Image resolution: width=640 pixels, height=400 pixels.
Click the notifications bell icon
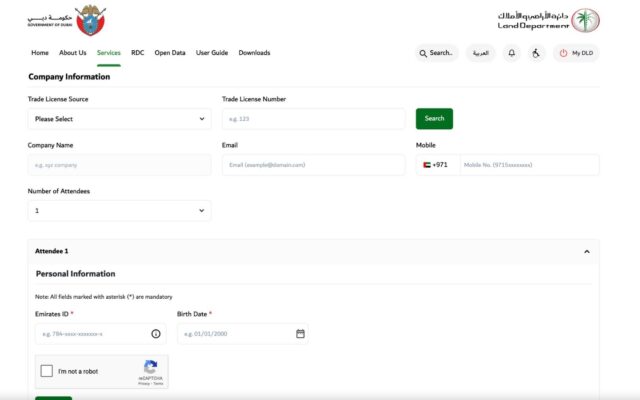click(512, 53)
